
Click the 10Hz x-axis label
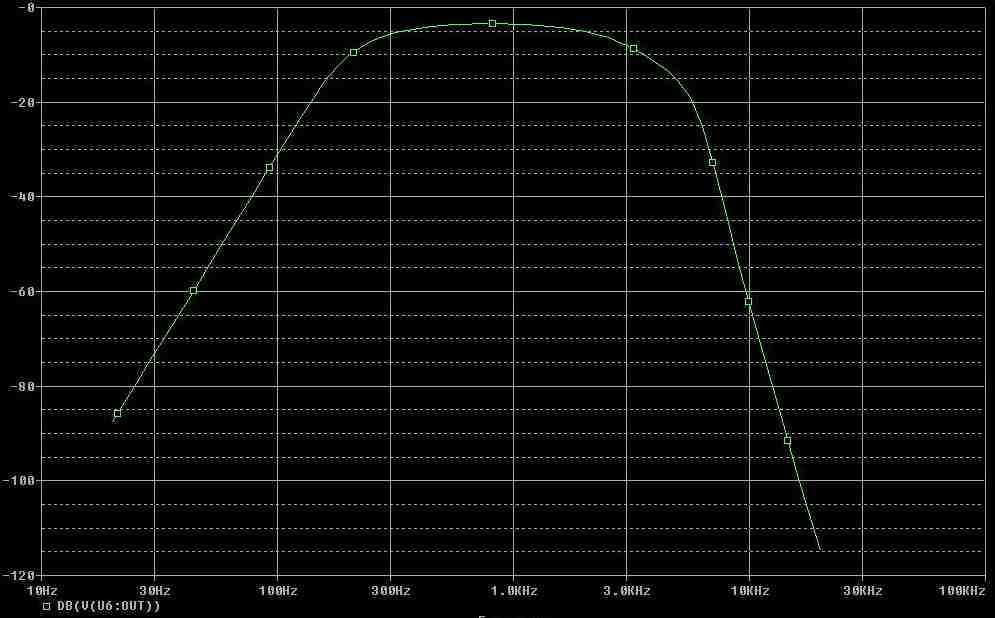pyautogui.click(x=42, y=591)
